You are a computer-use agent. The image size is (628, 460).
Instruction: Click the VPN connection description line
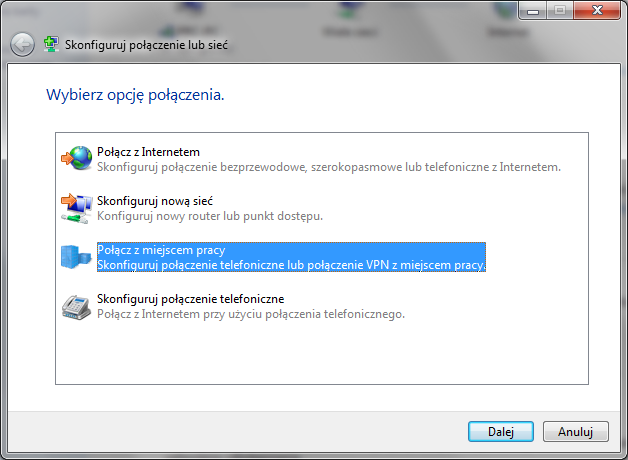[x=290, y=266]
